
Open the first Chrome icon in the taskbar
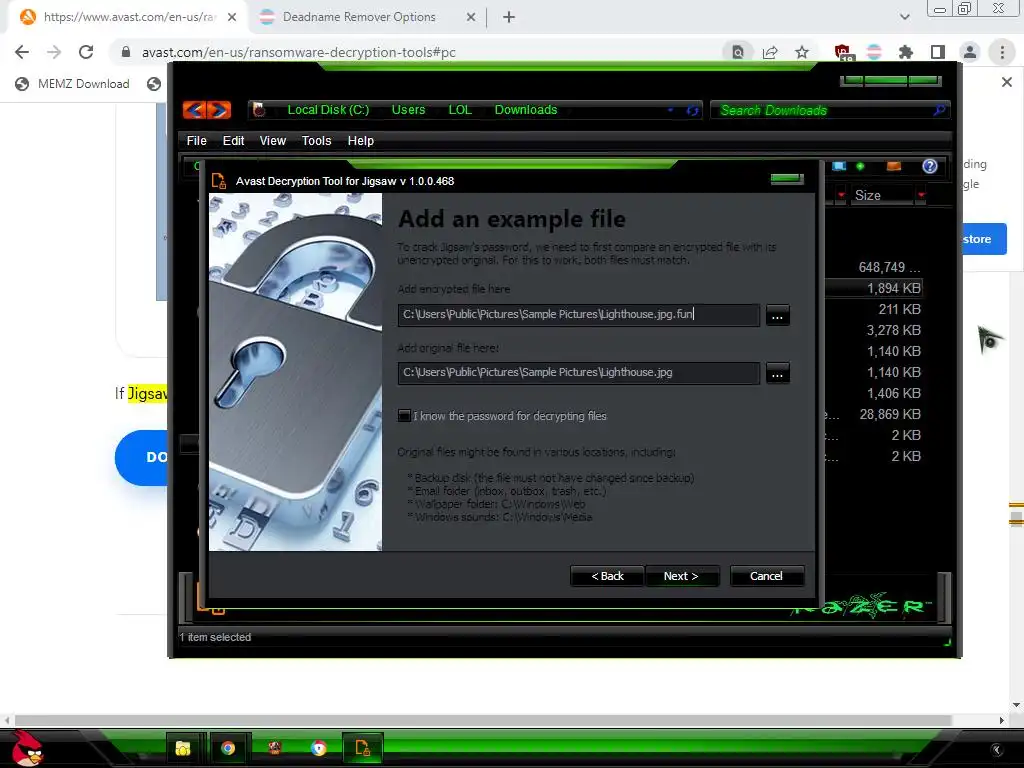pyautogui.click(x=228, y=748)
